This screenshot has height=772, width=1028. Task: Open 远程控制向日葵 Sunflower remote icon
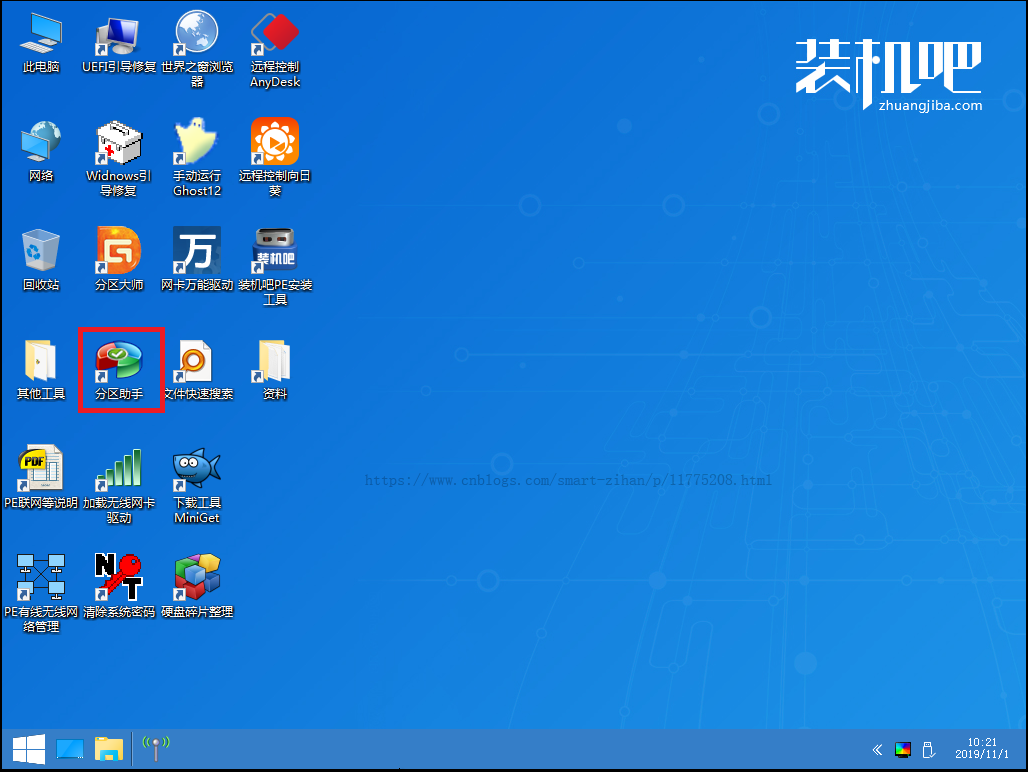[x=275, y=144]
